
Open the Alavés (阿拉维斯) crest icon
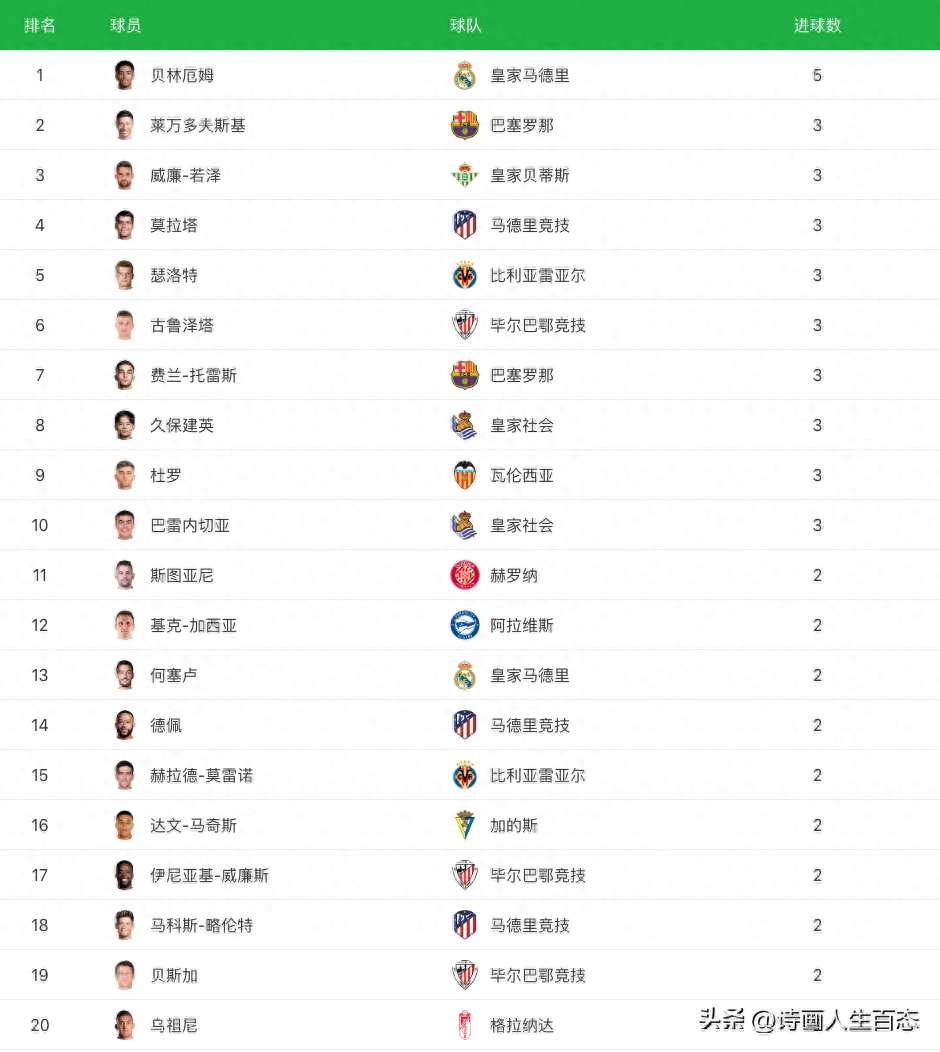point(465,625)
